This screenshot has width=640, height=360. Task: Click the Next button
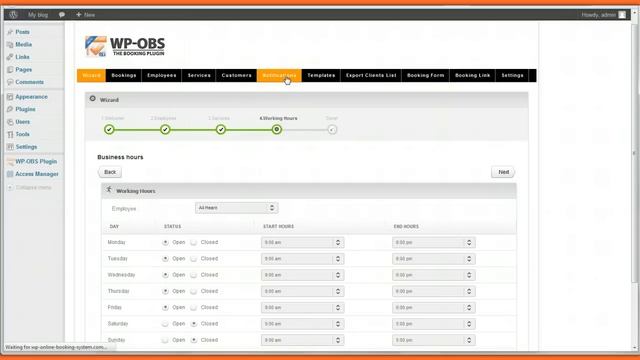[x=503, y=172]
